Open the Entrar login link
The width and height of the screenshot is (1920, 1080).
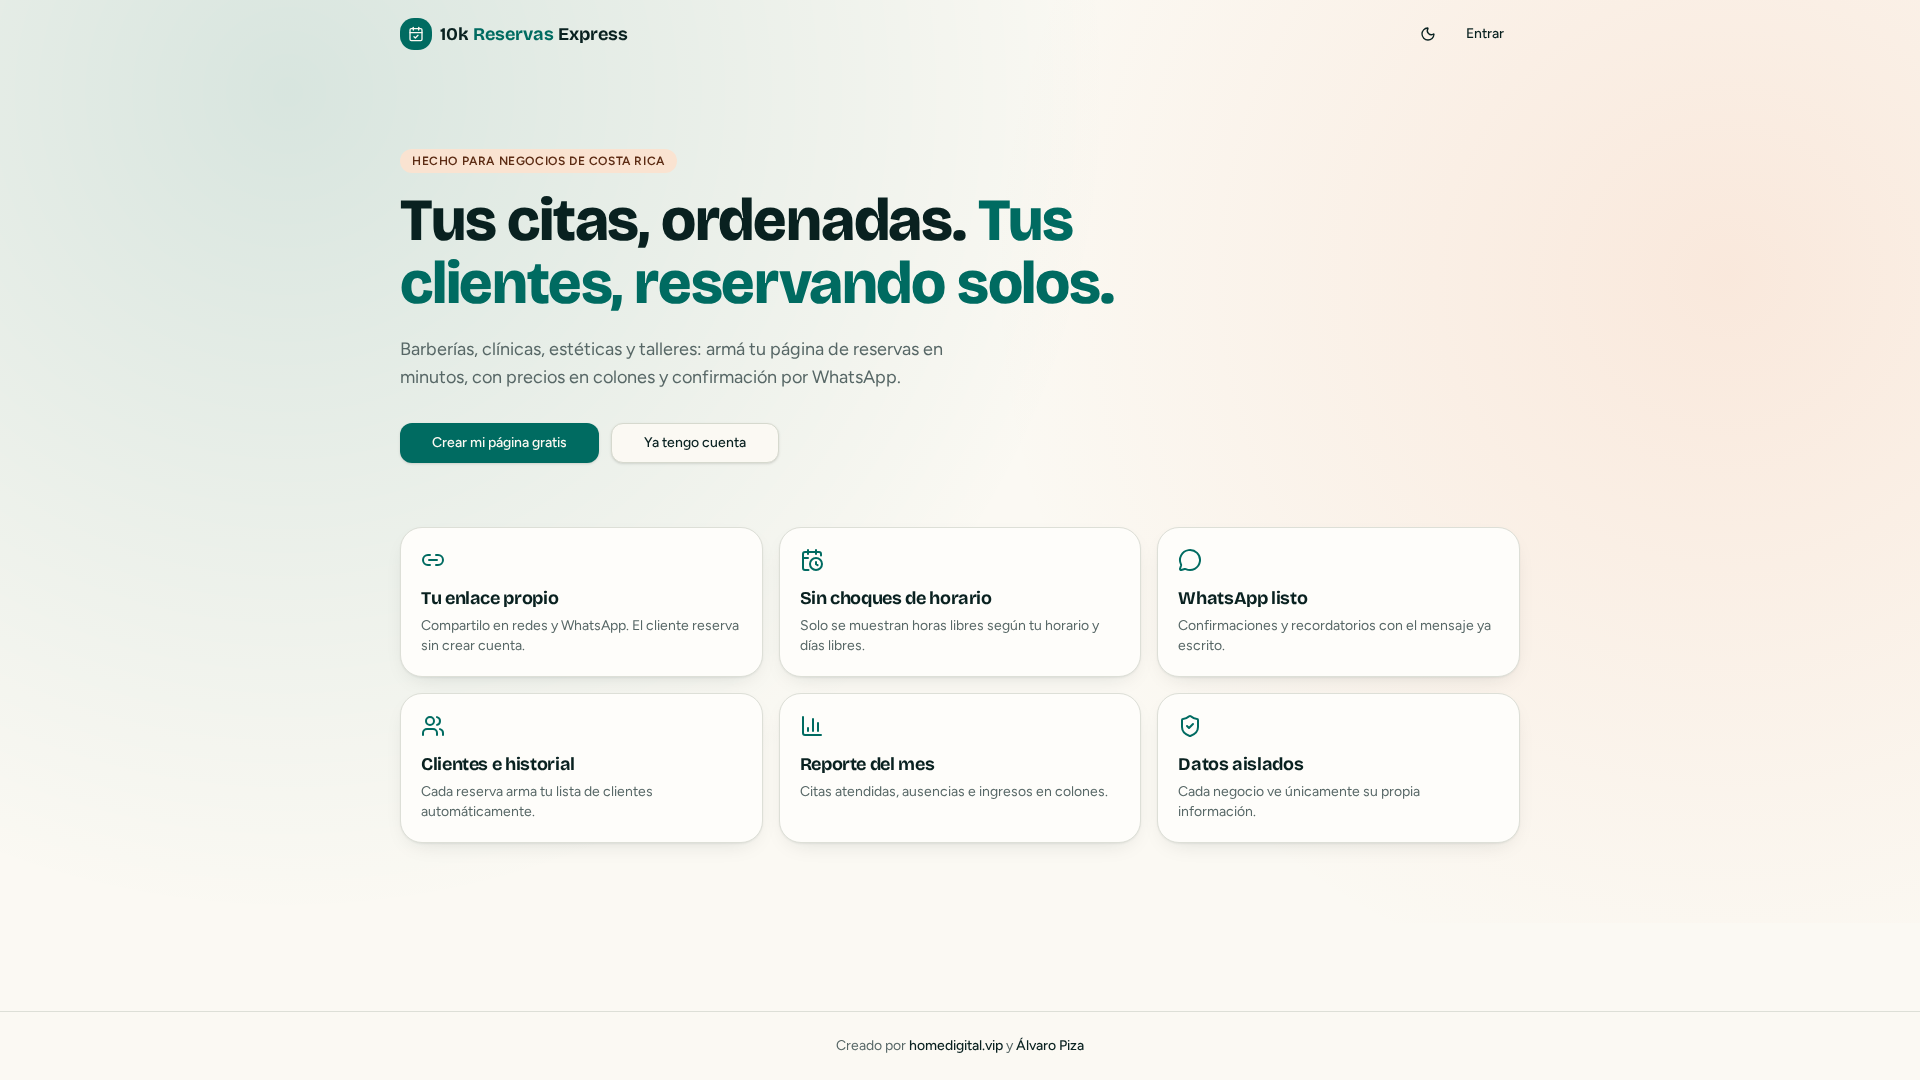pyautogui.click(x=1485, y=34)
